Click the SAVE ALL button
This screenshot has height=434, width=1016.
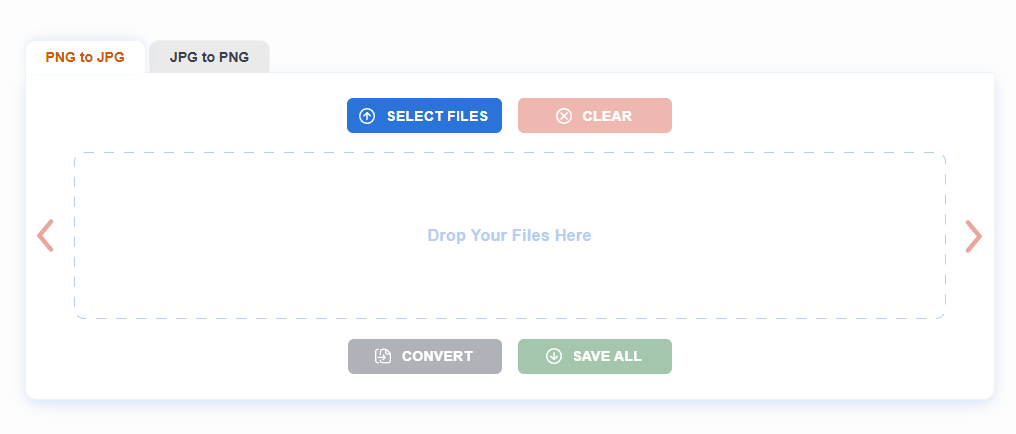[x=595, y=356]
